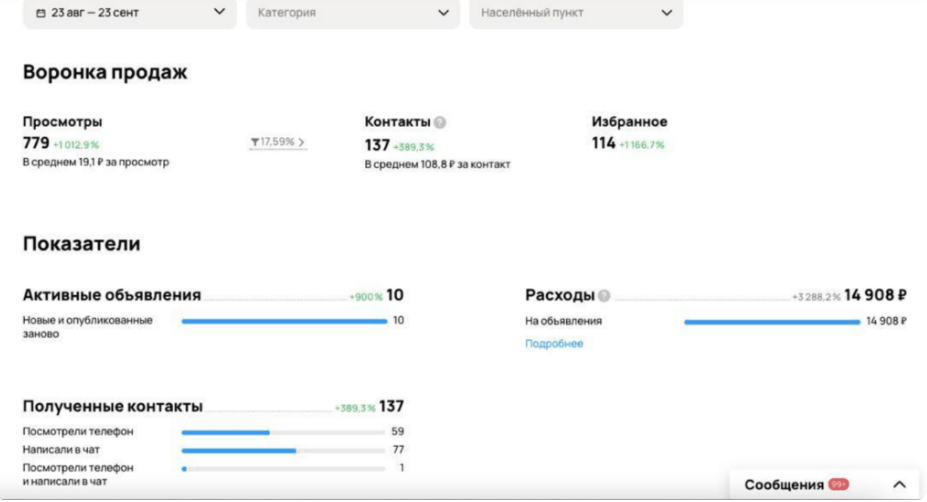The image size is (927, 502).
Task: Click the funnel icon next to 17,59%
Action: (255, 142)
